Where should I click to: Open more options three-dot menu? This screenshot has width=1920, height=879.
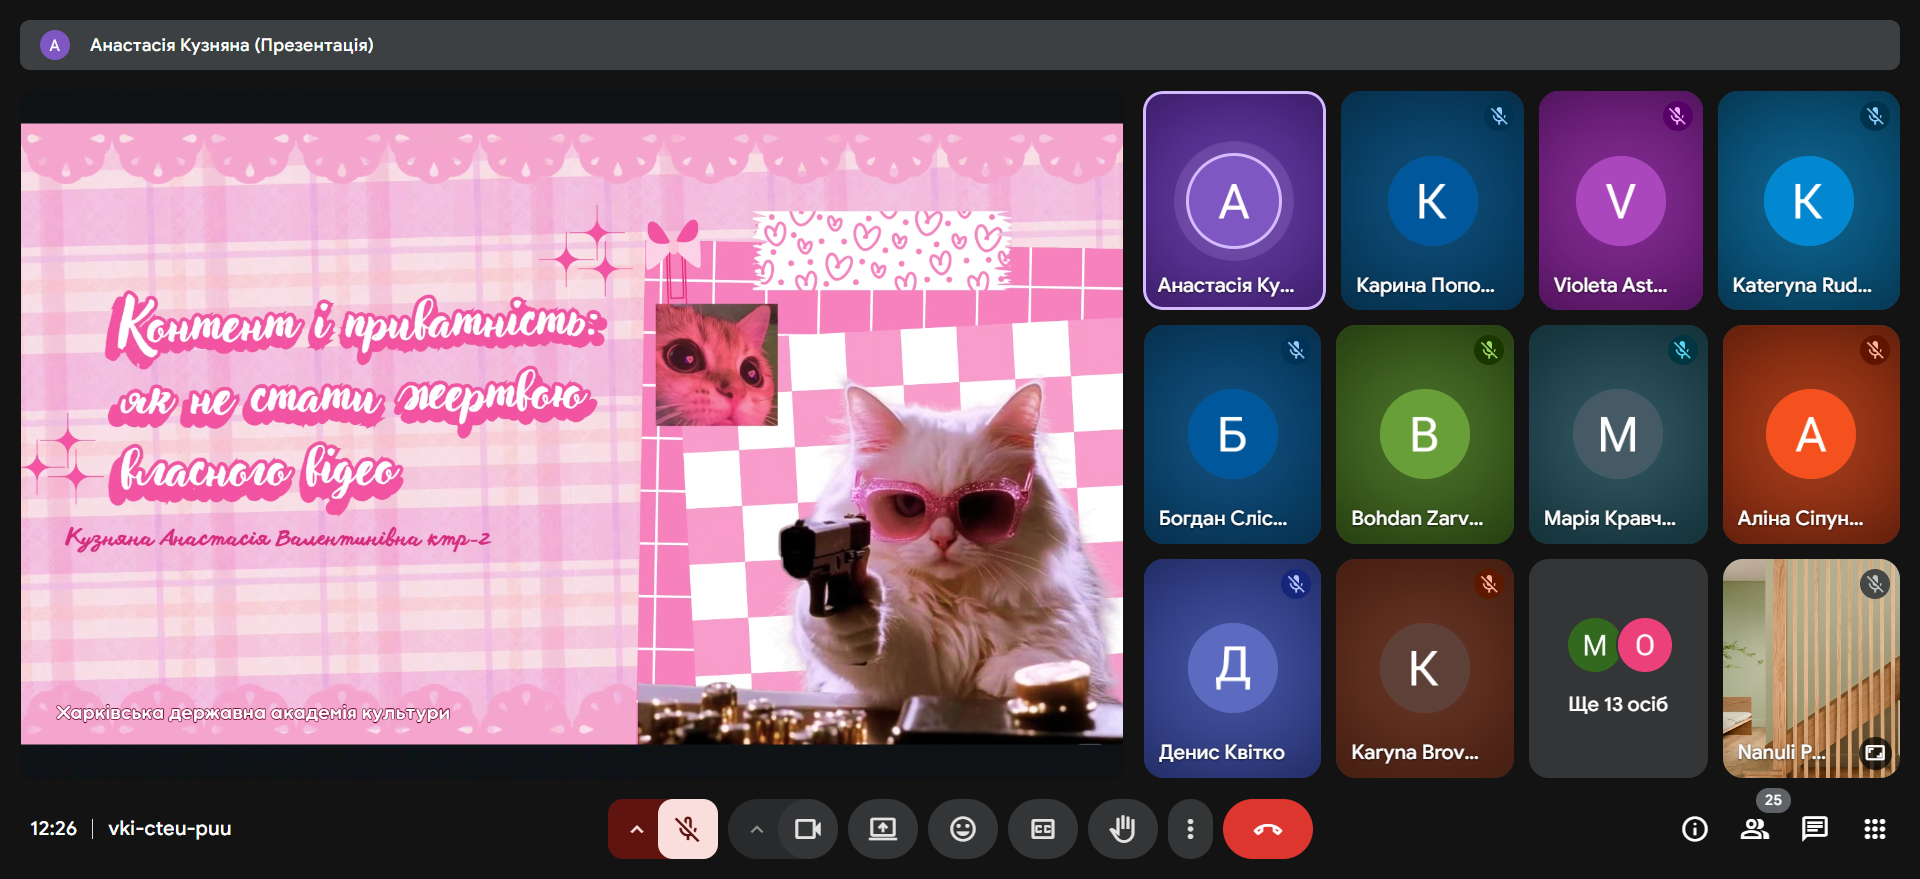tap(1190, 829)
